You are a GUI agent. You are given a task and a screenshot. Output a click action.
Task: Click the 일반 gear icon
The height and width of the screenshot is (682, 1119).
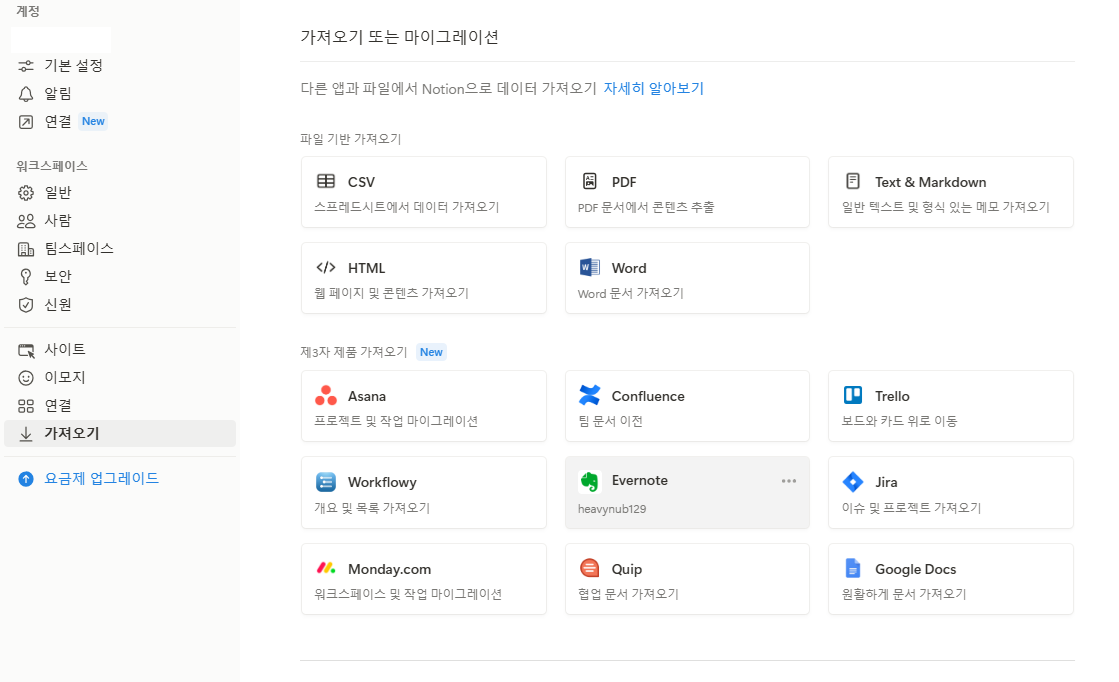[26, 193]
